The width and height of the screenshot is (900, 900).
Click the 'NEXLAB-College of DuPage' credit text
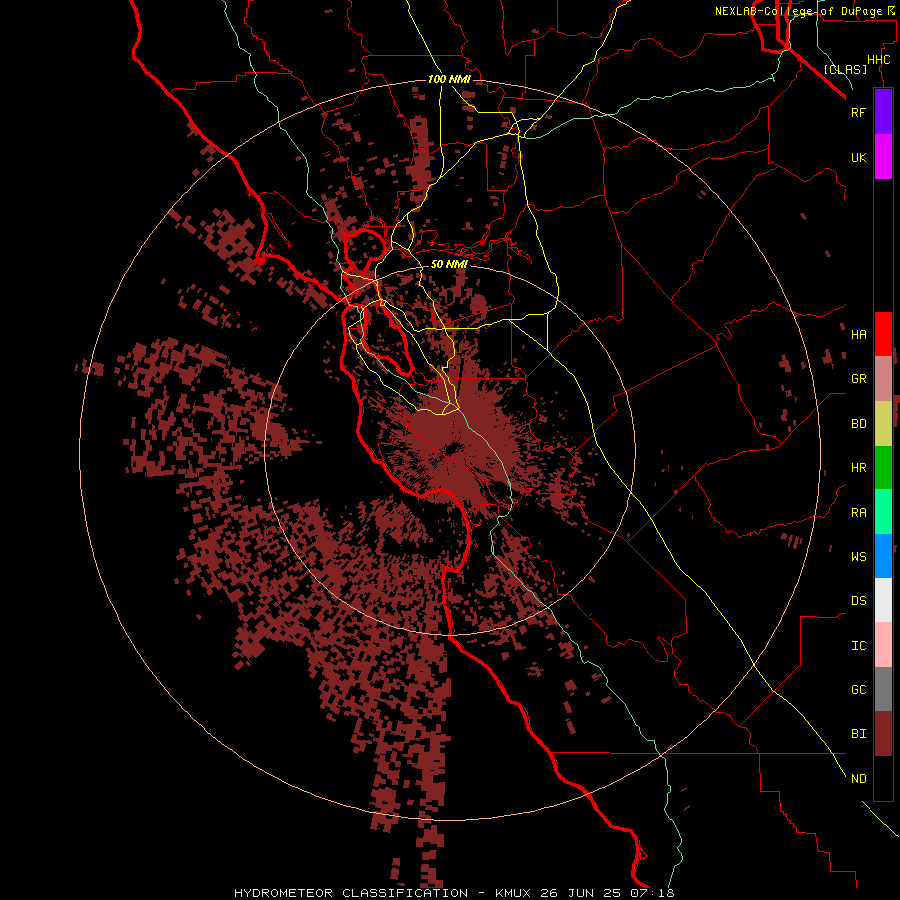pos(799,11)
